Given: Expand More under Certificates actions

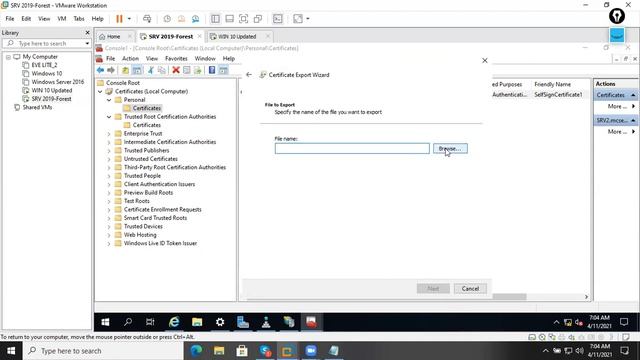Looking at the screenshot, I should pos(621,106).
